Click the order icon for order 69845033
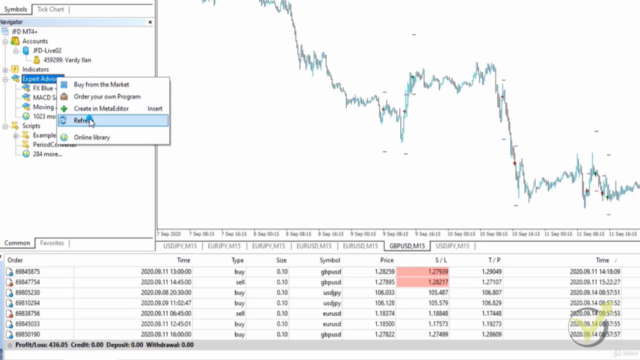Viewport: 640px width, 360px height. point(9,324)
